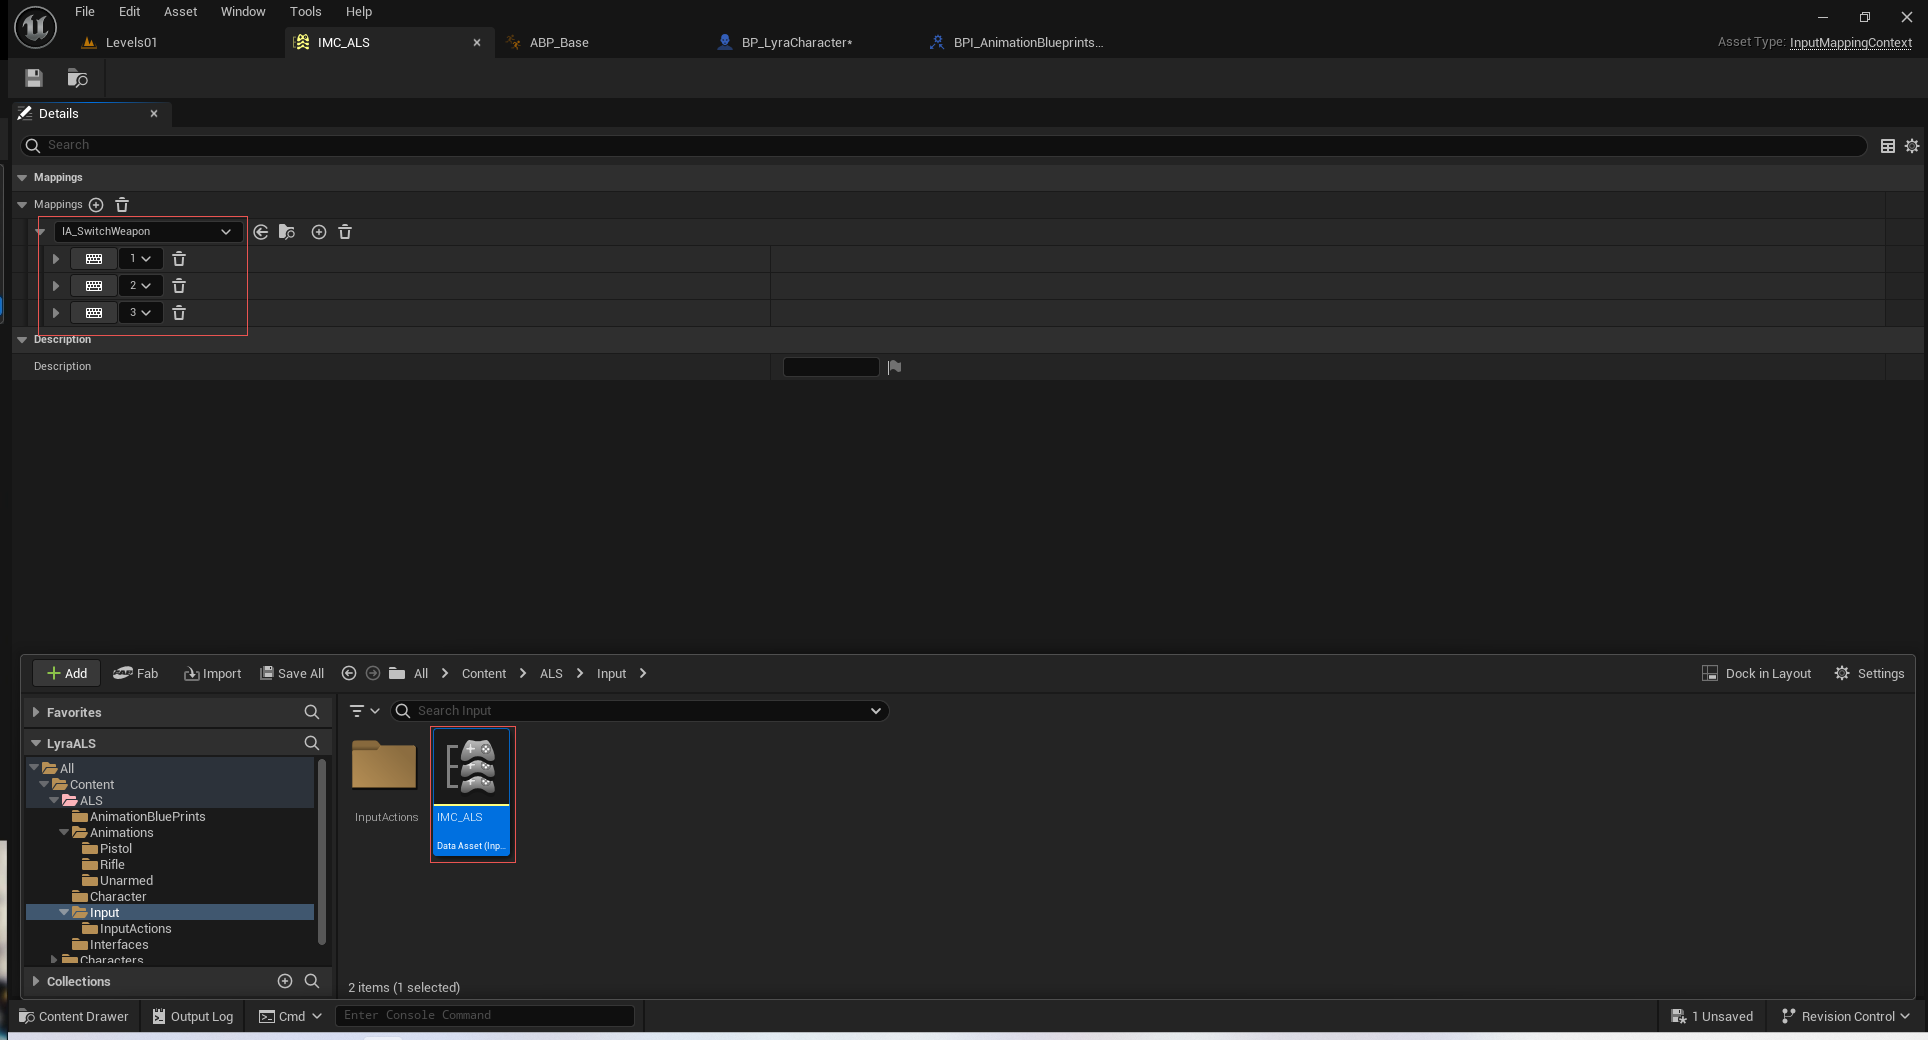This screenshot has height=1040, width=1928.
Task: Click the keyboard key-selector icon for key 2
Action: point(94,286)
